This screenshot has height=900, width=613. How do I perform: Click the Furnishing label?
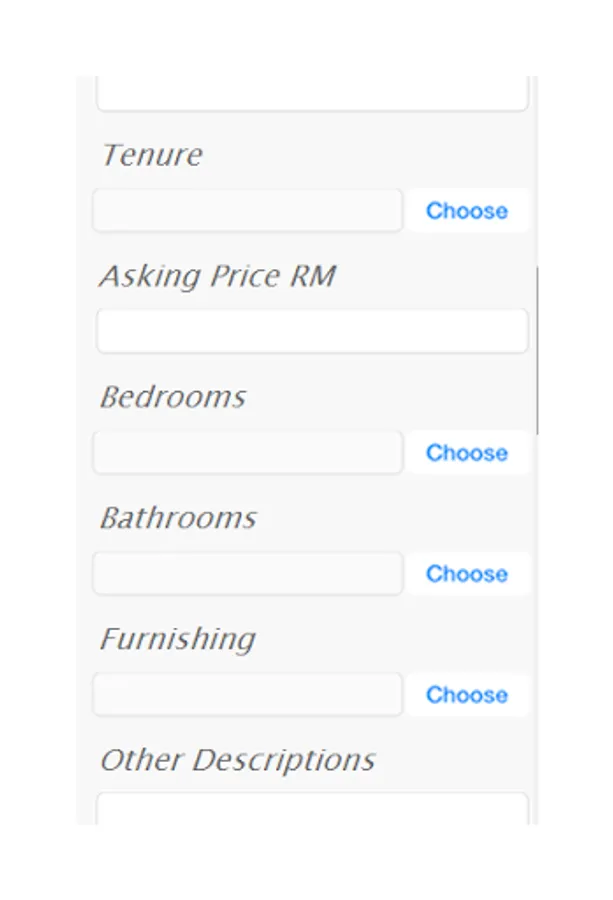coord(178,639)
